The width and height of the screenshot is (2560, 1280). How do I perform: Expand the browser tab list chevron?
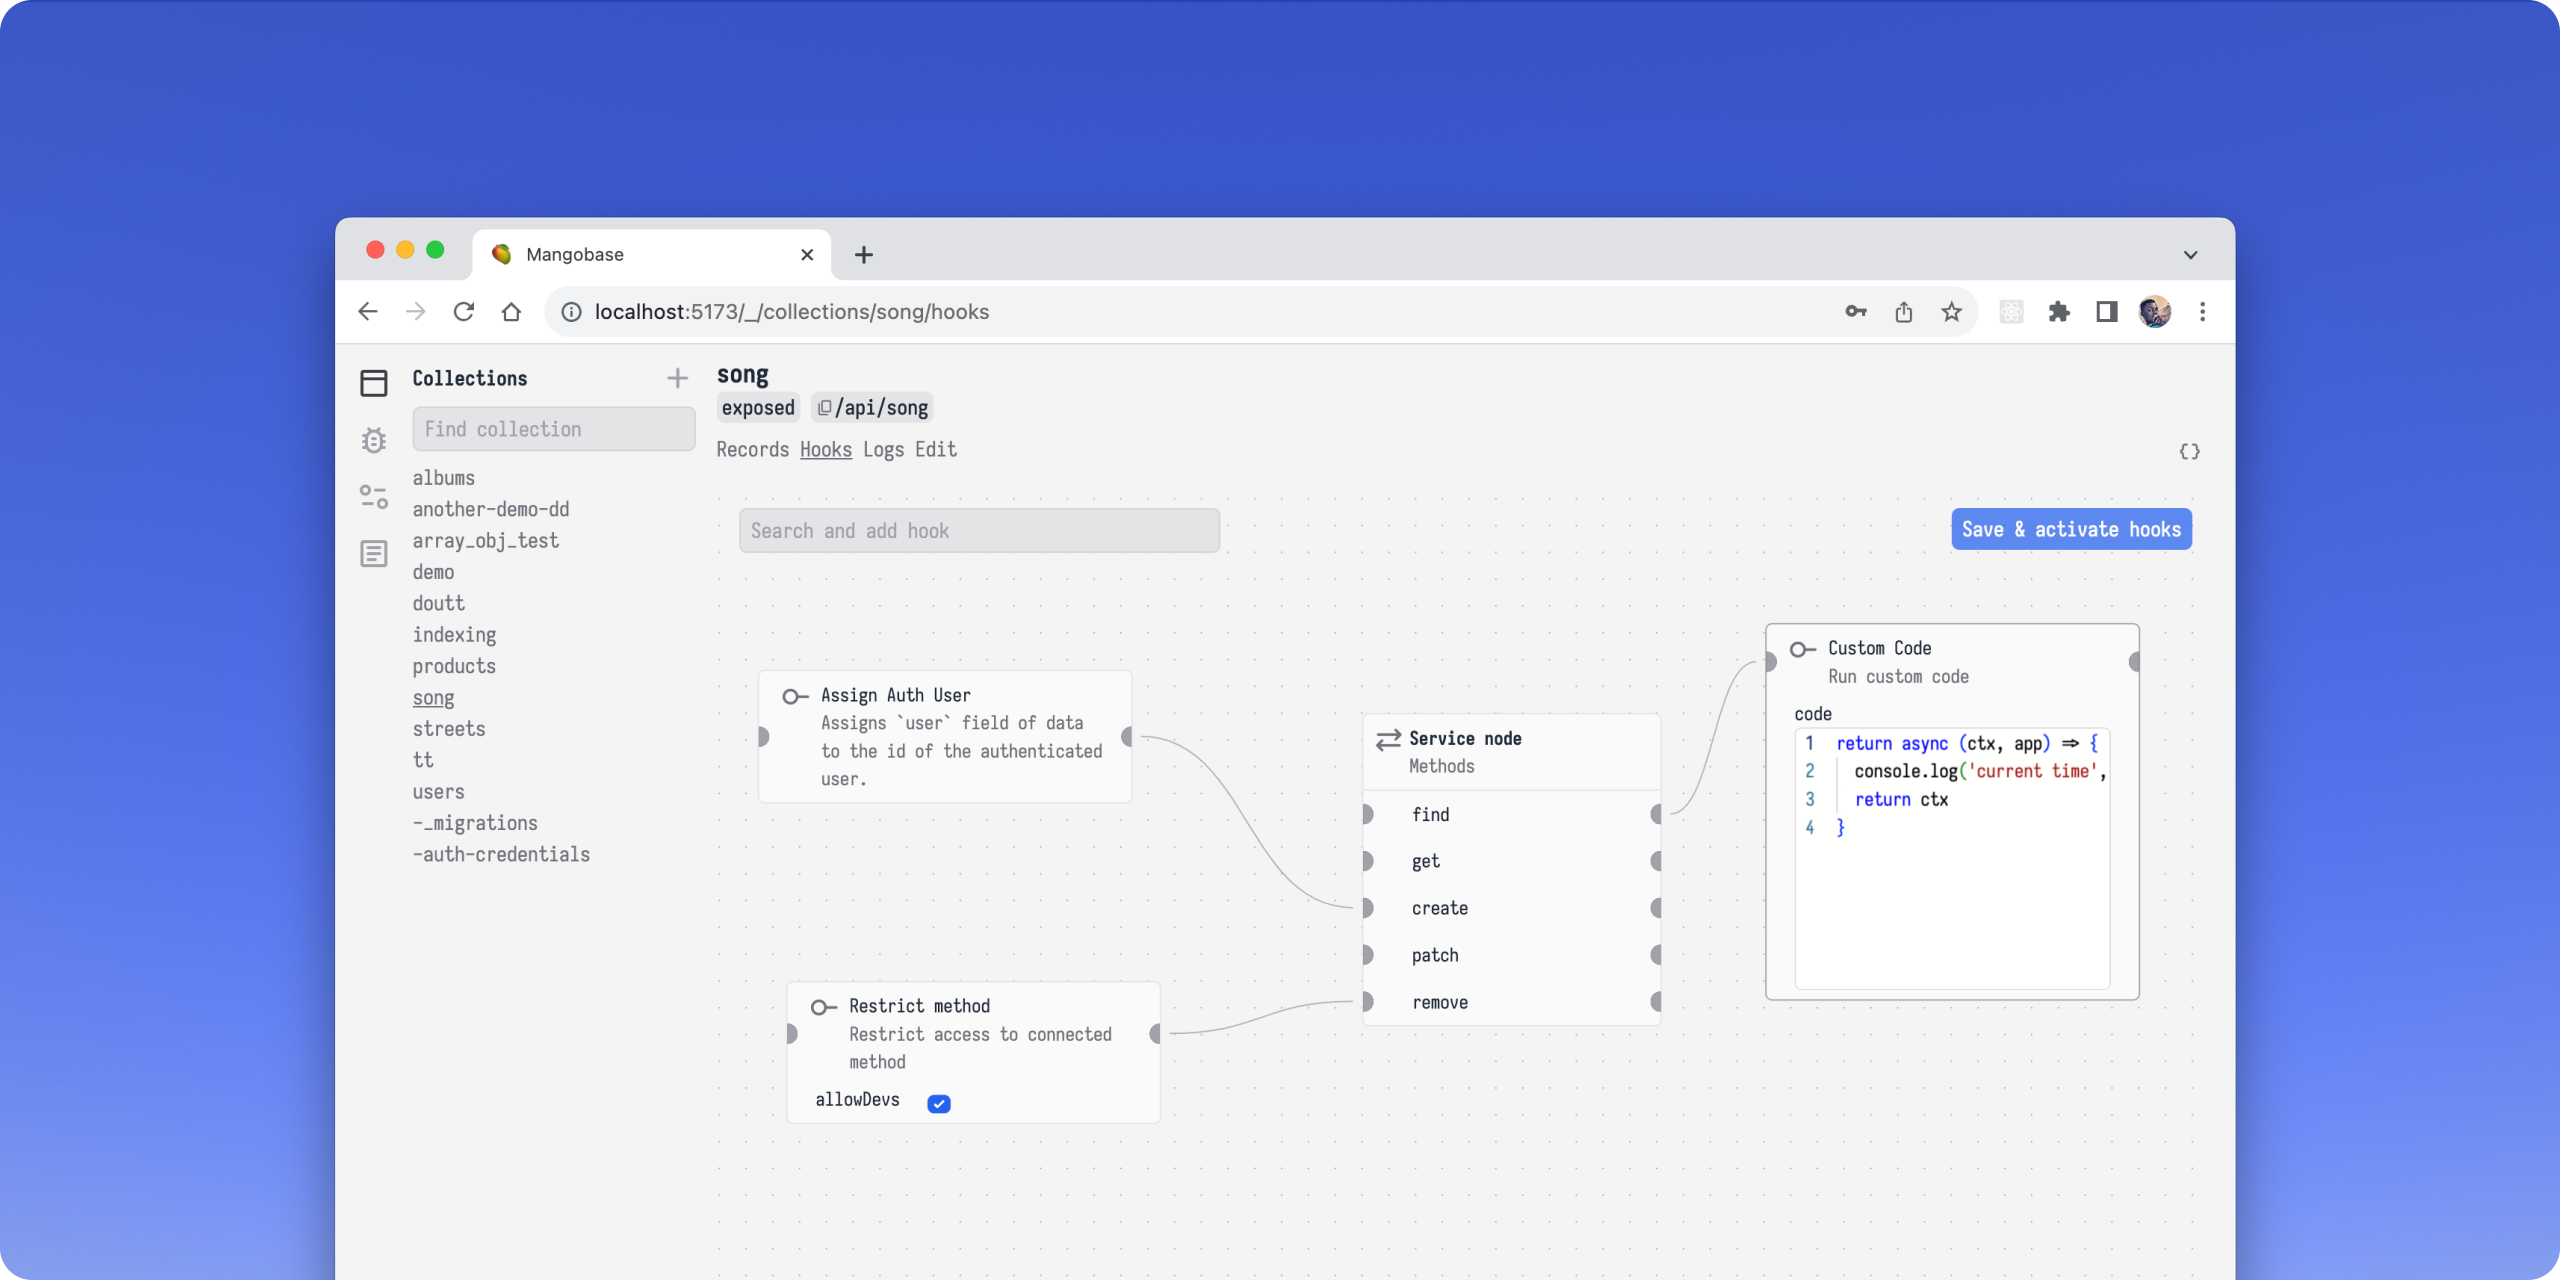click(2190, 255)
